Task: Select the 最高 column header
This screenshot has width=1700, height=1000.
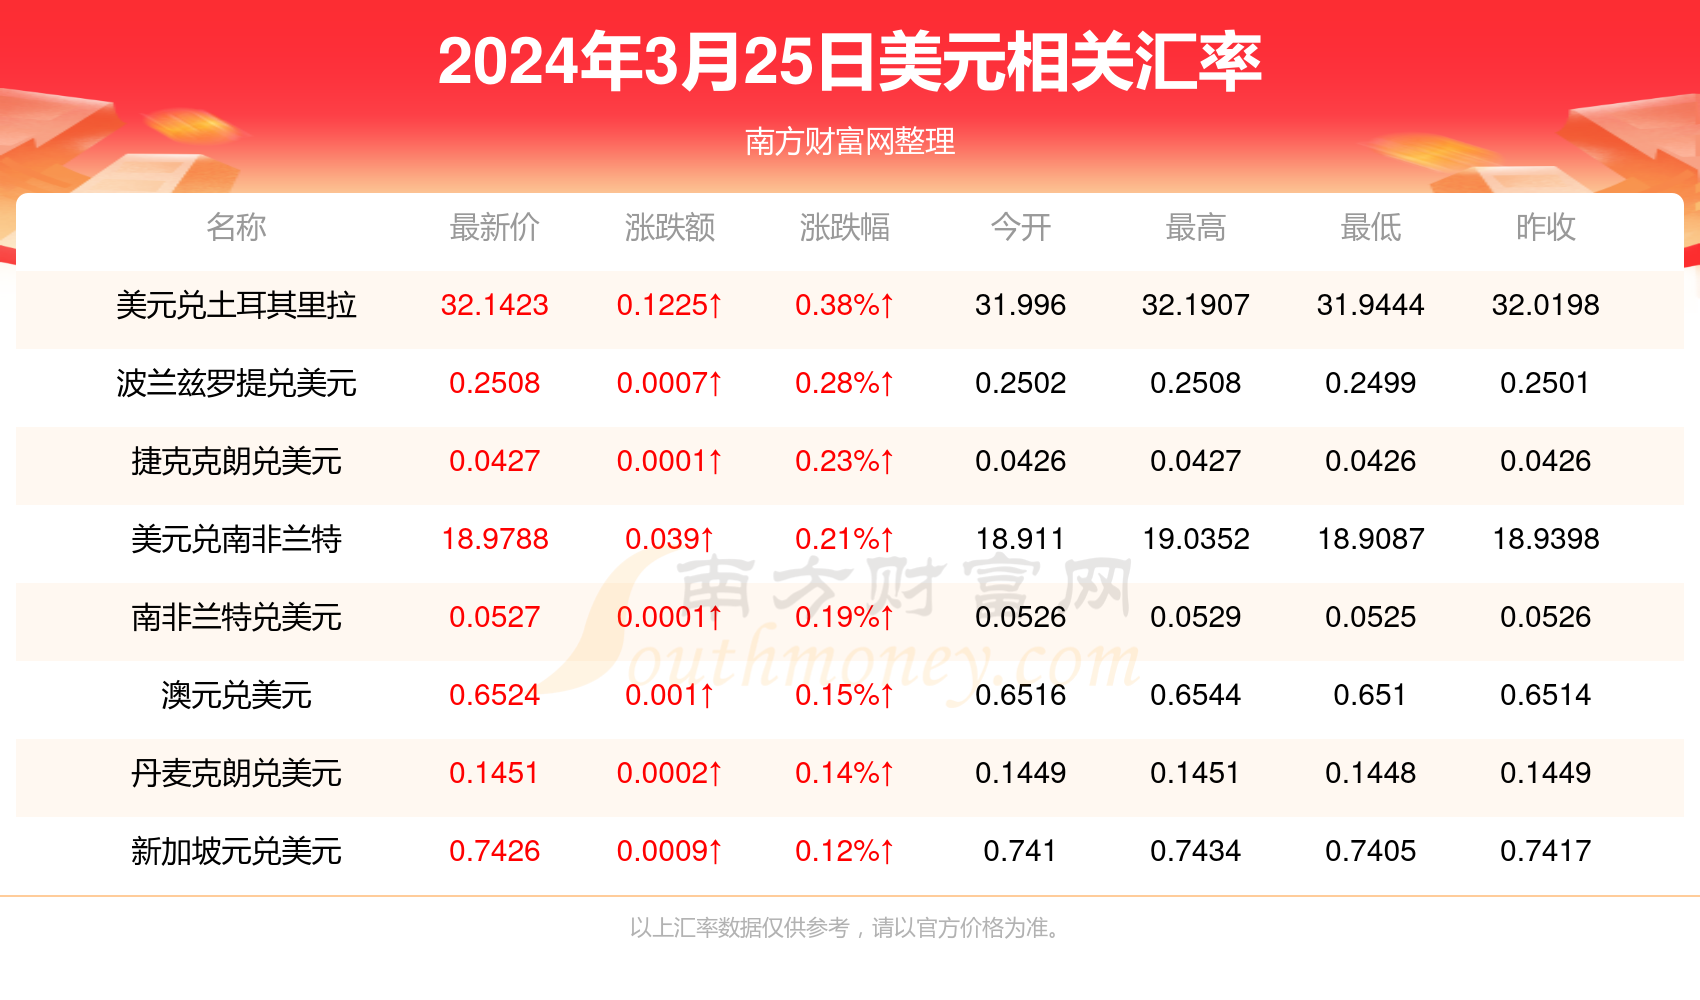Action: [1195, 227]
